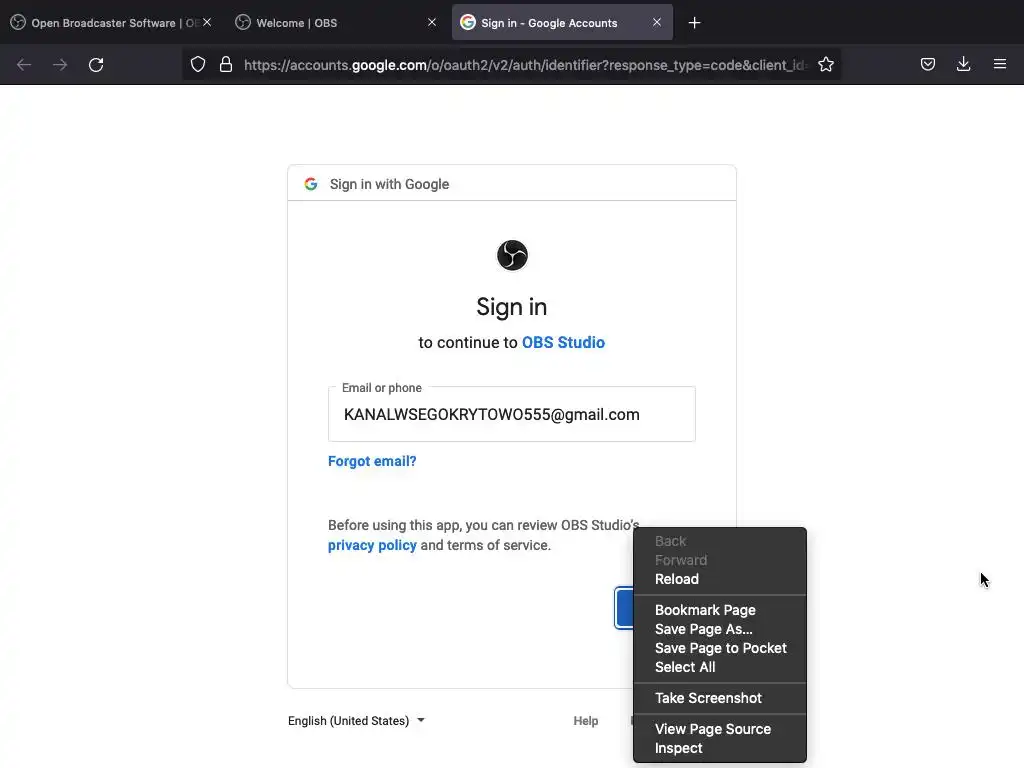
Task: Click the Forgot email? link
Action: tap(372, 461)
